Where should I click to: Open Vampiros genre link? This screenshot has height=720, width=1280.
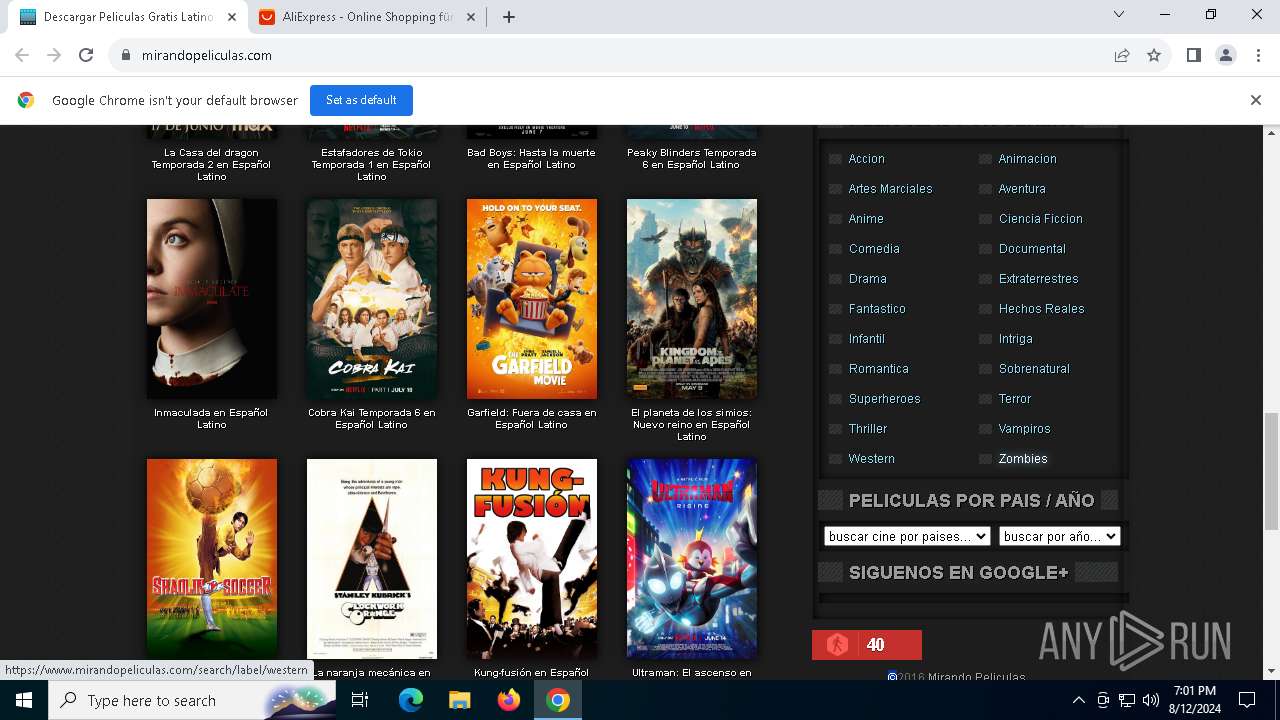click(x=1024, y=429)
